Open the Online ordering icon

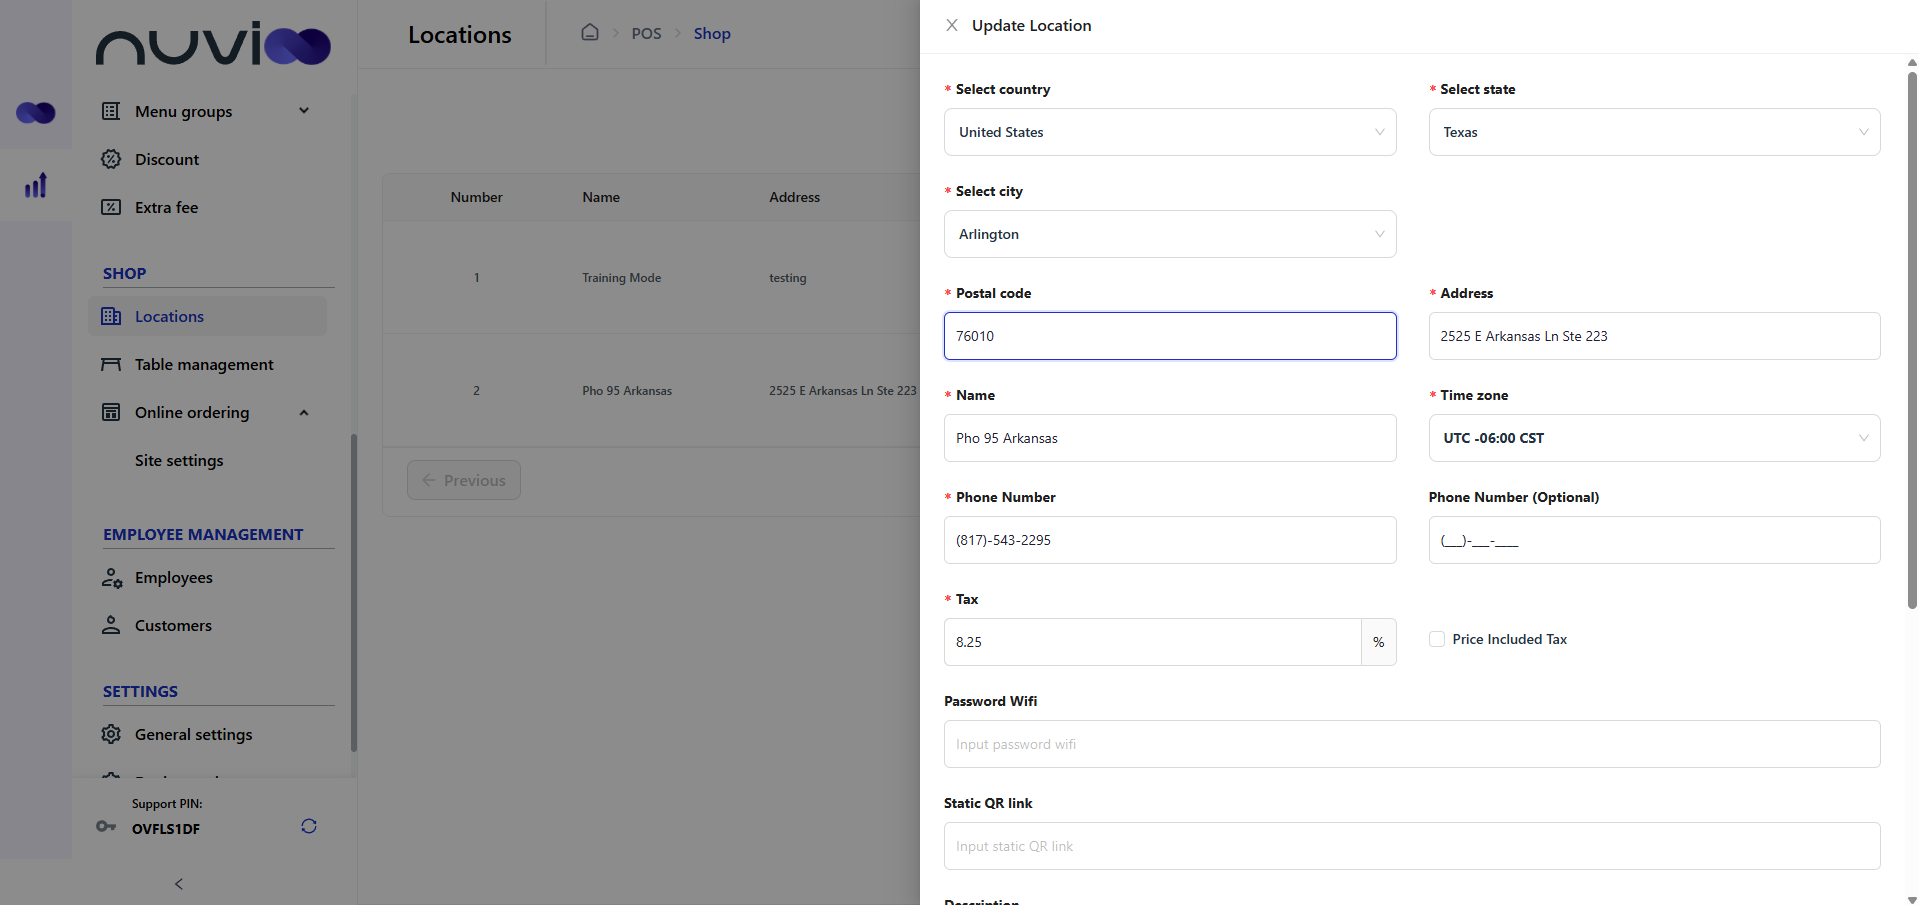(111, 412)
